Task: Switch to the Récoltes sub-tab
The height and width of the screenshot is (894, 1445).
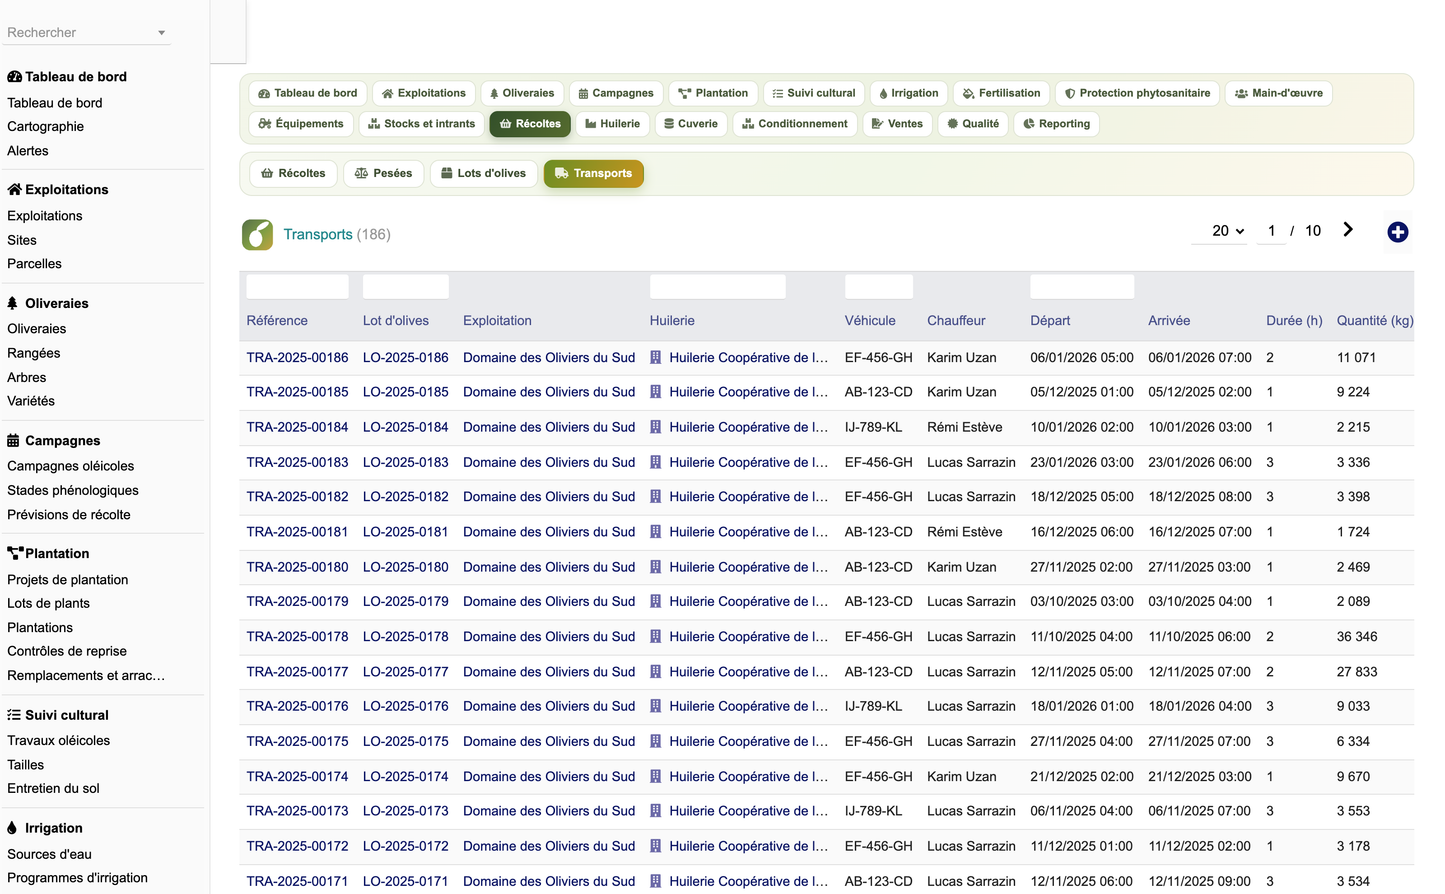Action: pyautogui.click(x=293, y=173)
